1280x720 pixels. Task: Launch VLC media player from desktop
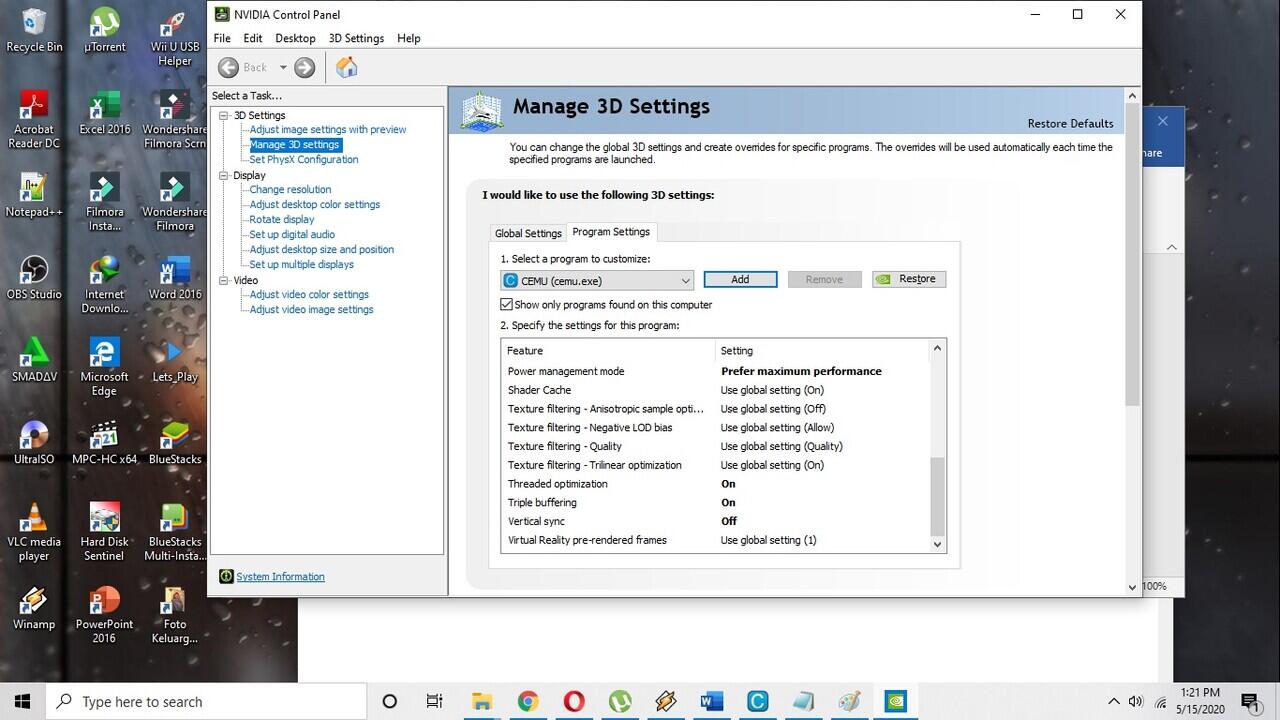point(34,532)
